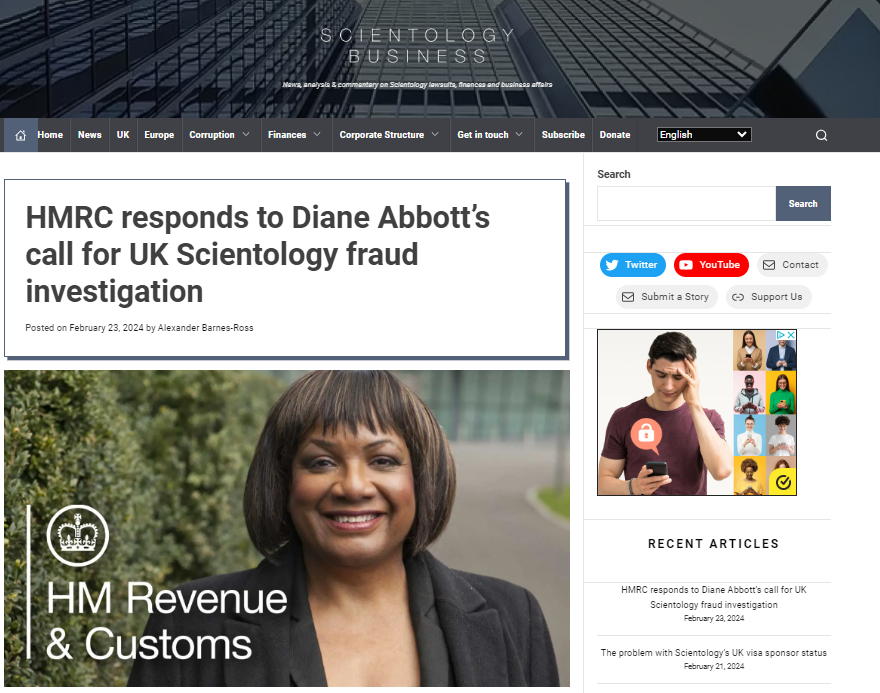Image resolution: width=880 pixels, height=693 pixels.
Task: Open the YouTube play icon button
Action: (x=686, y=265)
